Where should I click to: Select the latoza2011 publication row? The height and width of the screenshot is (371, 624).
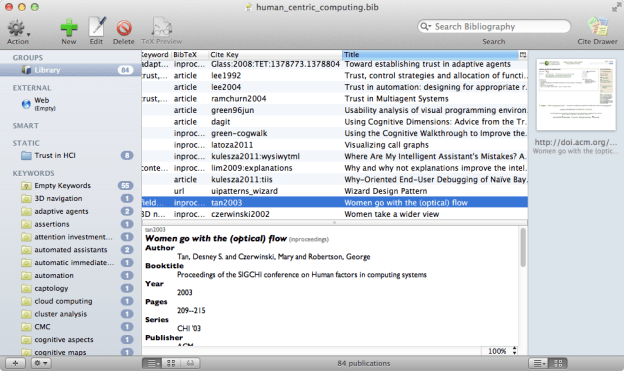[x=335, y=145]
